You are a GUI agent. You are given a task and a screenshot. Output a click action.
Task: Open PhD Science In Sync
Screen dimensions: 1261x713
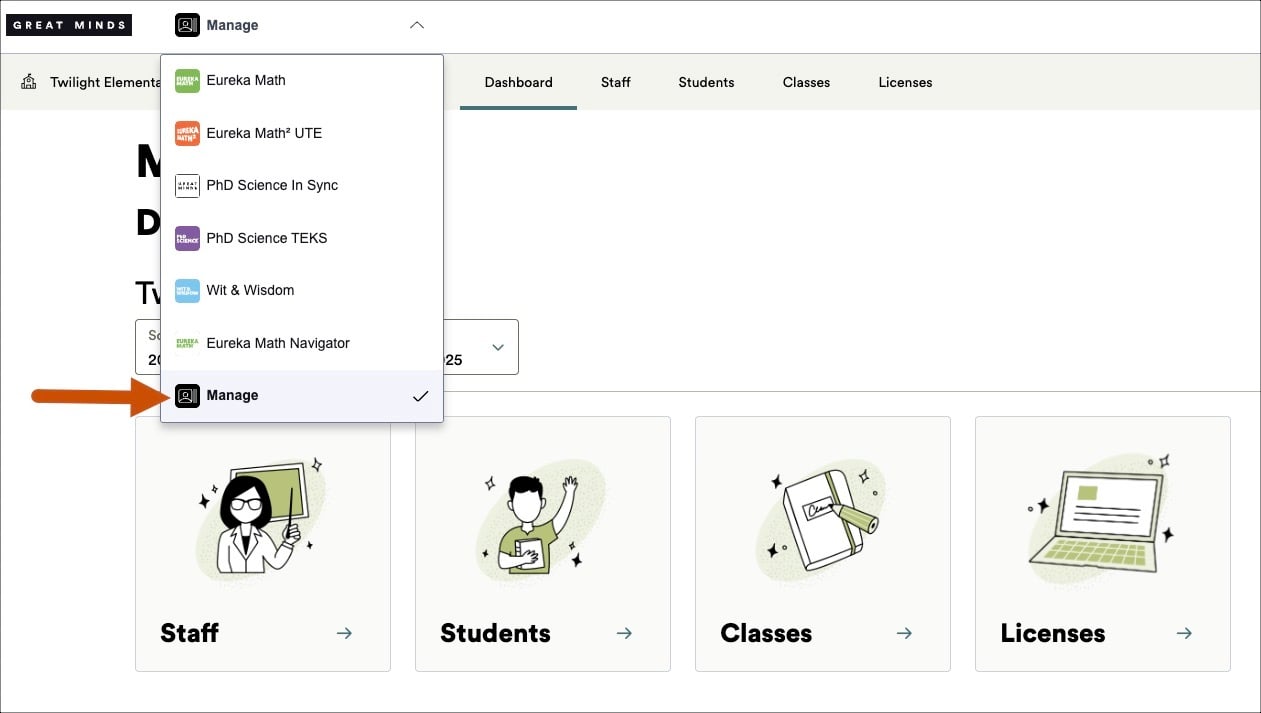coord(302,186)
